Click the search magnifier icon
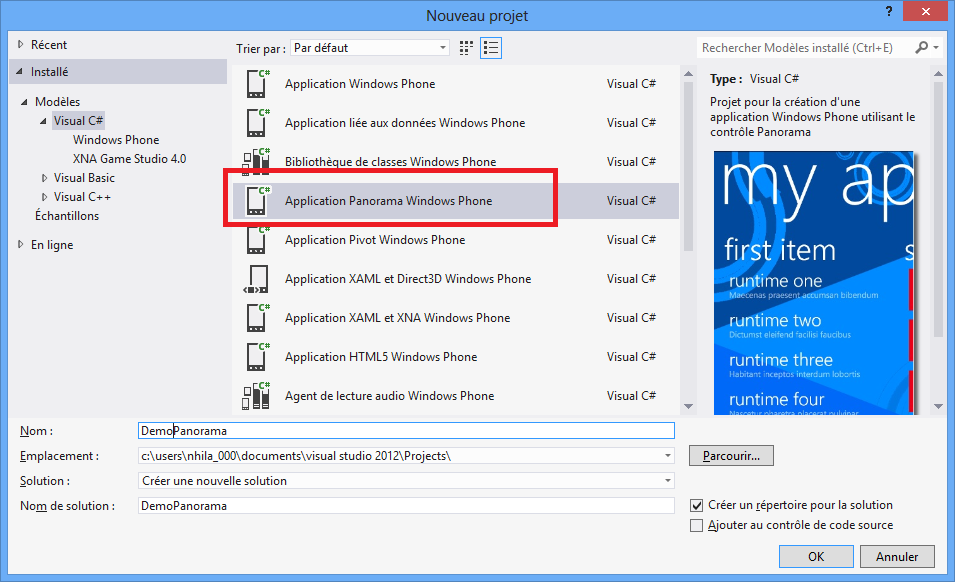The image size is (955, 582). click(921, 47)
